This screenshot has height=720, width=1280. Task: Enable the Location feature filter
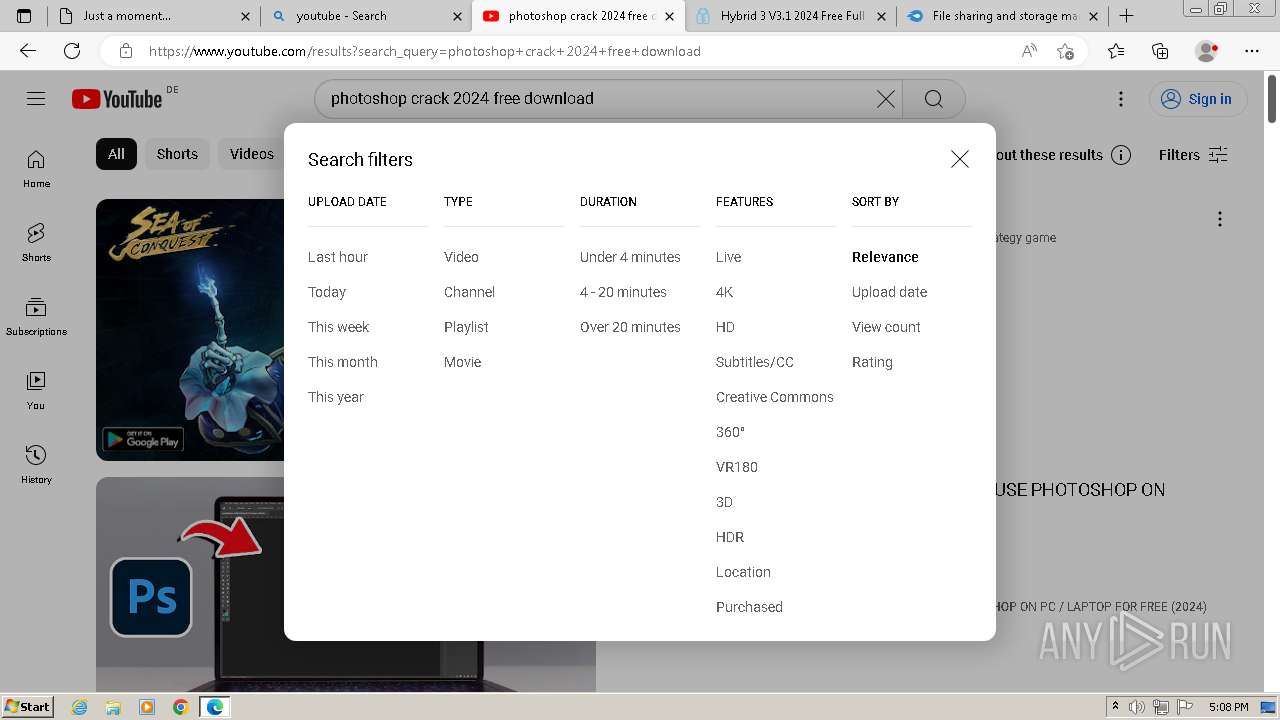(x=743, y=572)
